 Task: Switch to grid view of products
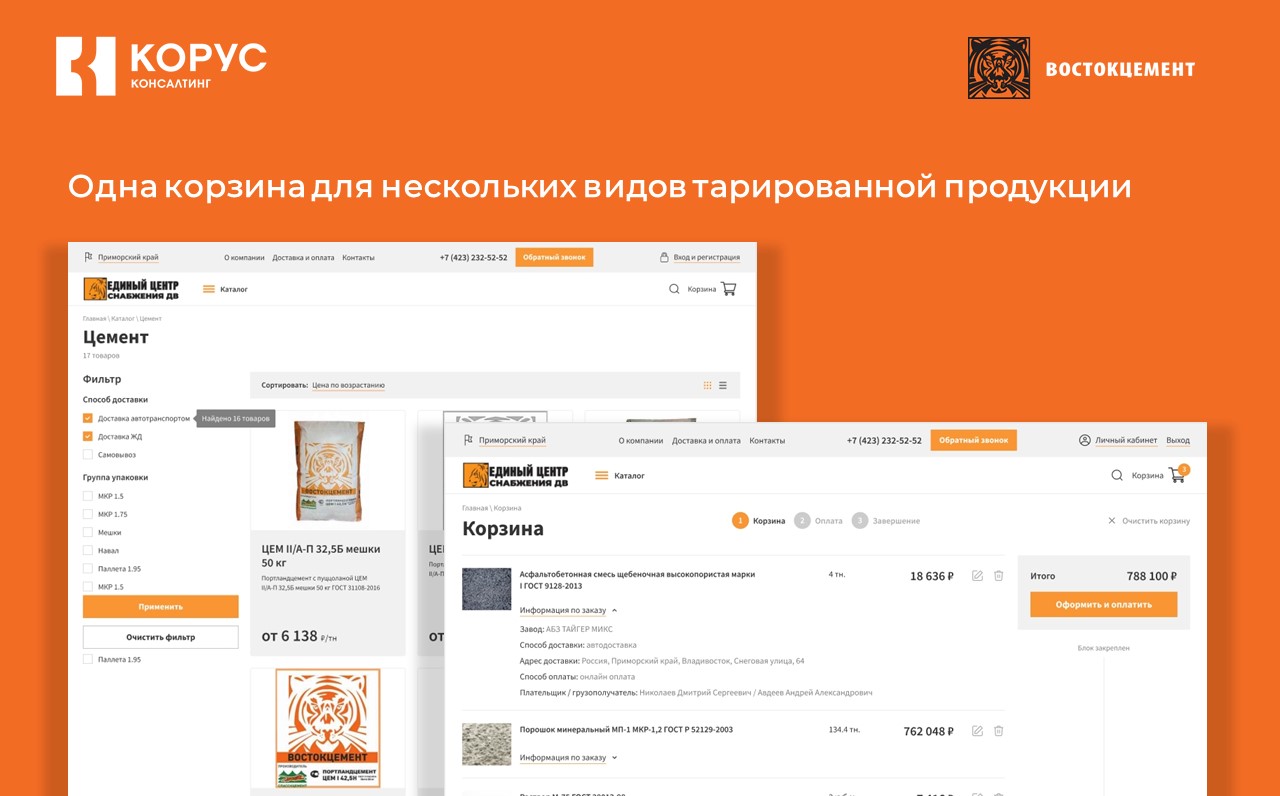tap(708, 385)
